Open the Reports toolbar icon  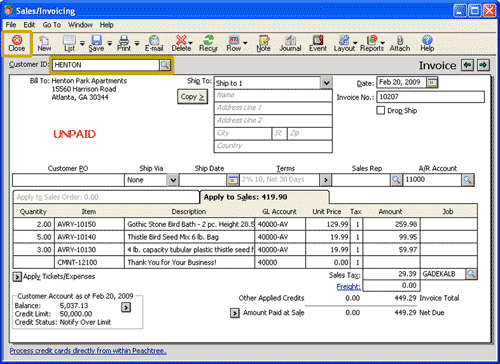[x=372, y=44]
